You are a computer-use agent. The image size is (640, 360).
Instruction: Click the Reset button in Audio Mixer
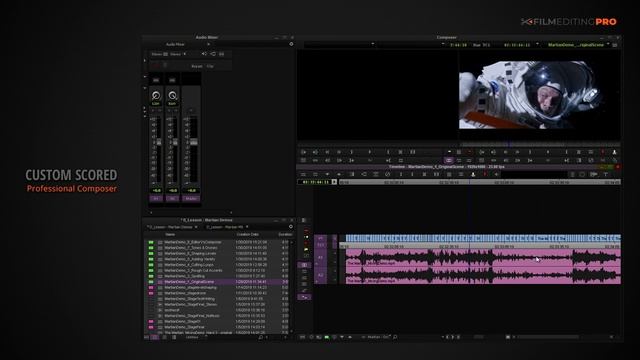pos(197,66)
